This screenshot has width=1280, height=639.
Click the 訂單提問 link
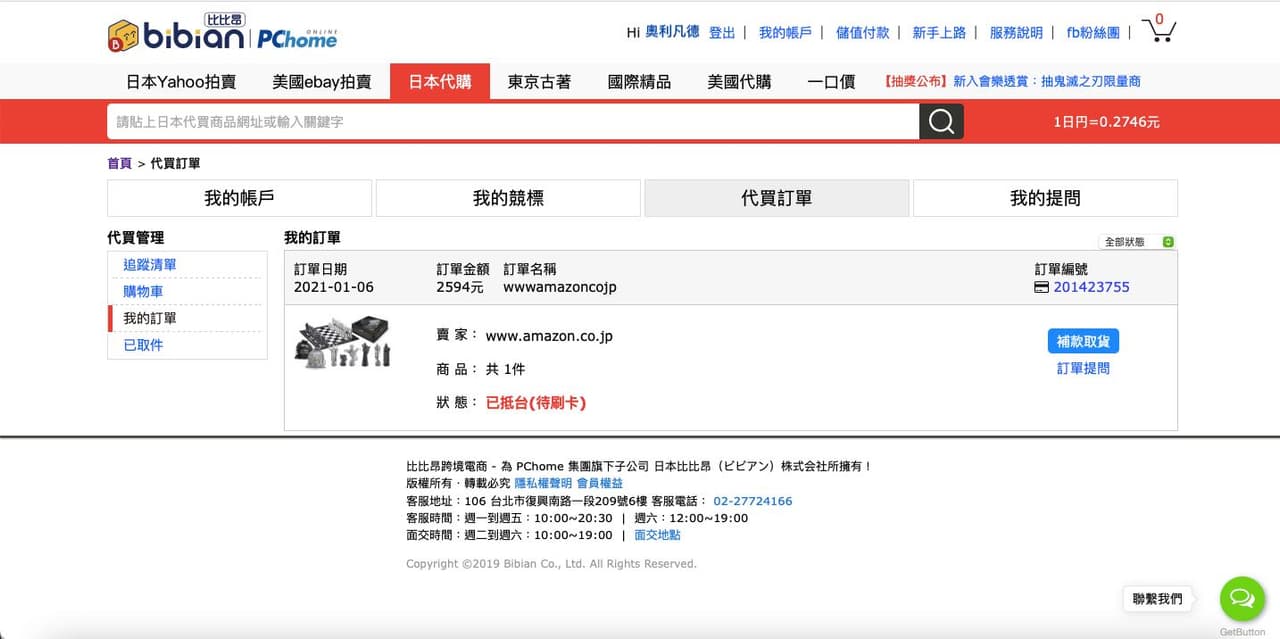click(x=1083, y=368)
